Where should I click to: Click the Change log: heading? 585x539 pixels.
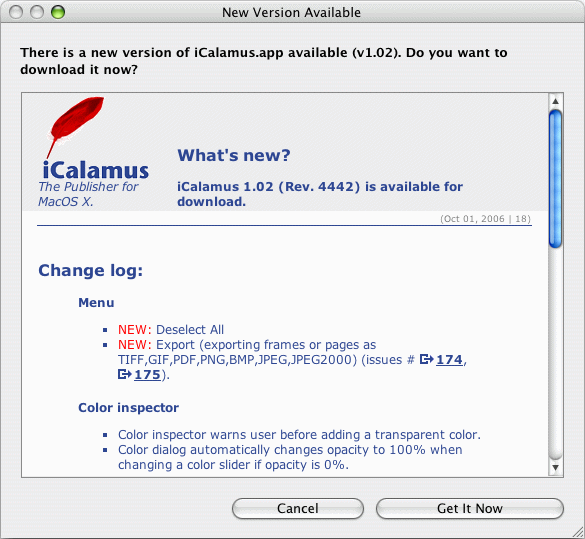[91, 270]
